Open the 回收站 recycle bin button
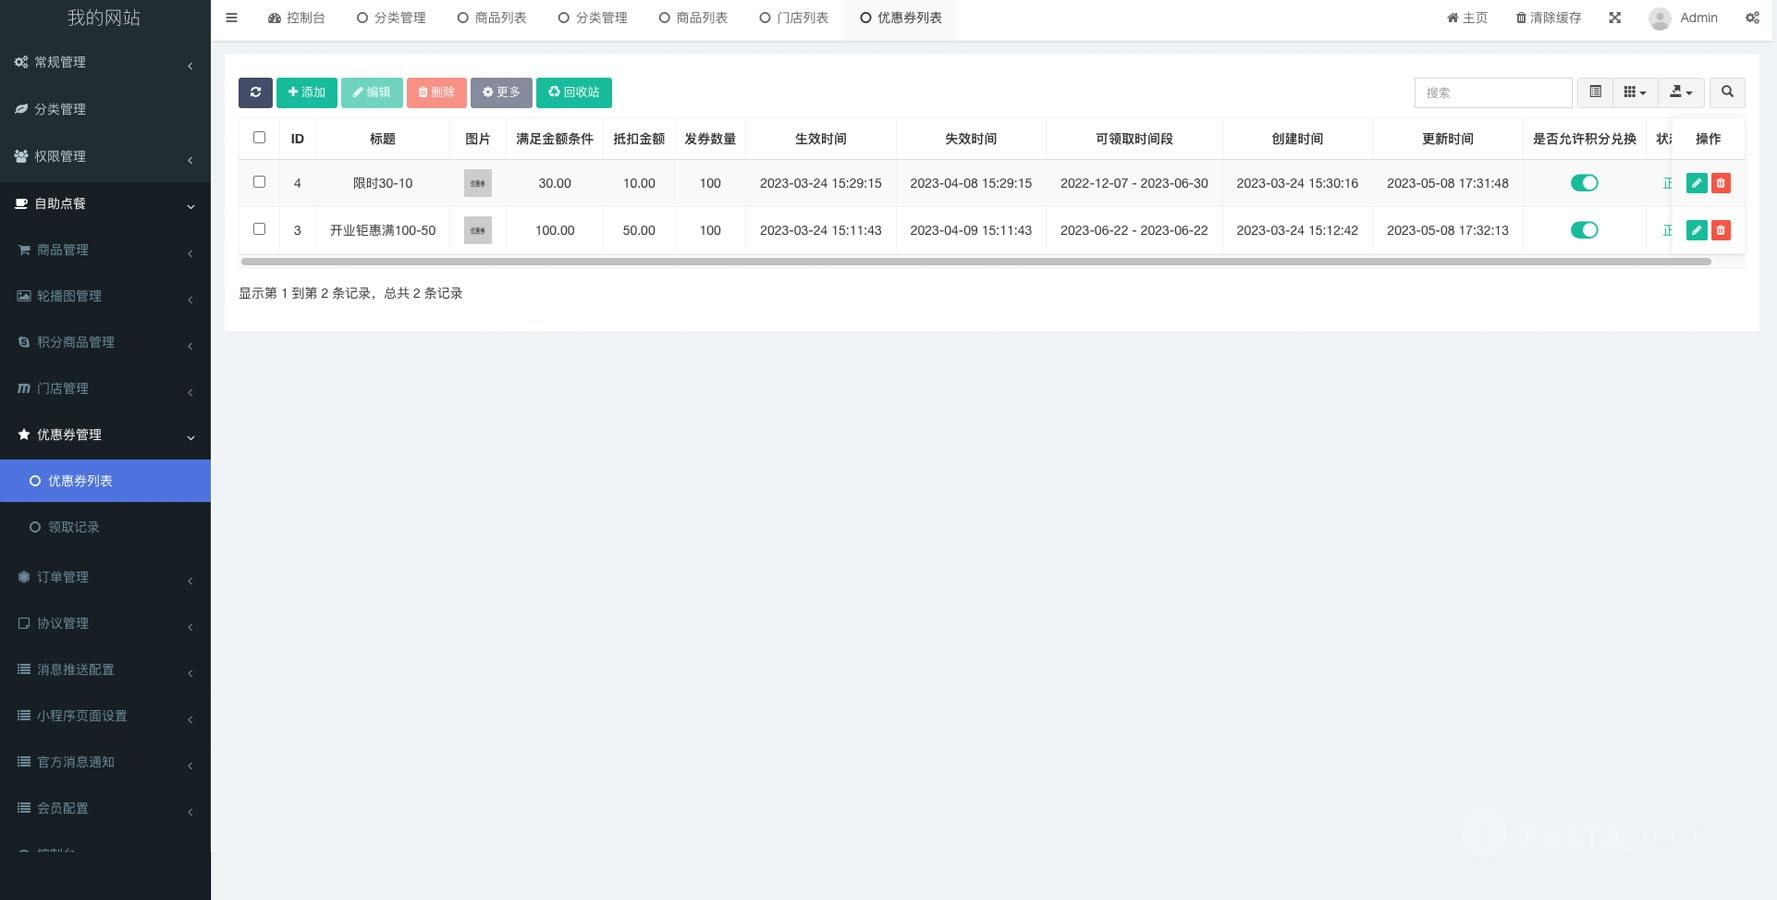The width and height of the screenshot is (1777, 900). point(573,92)
